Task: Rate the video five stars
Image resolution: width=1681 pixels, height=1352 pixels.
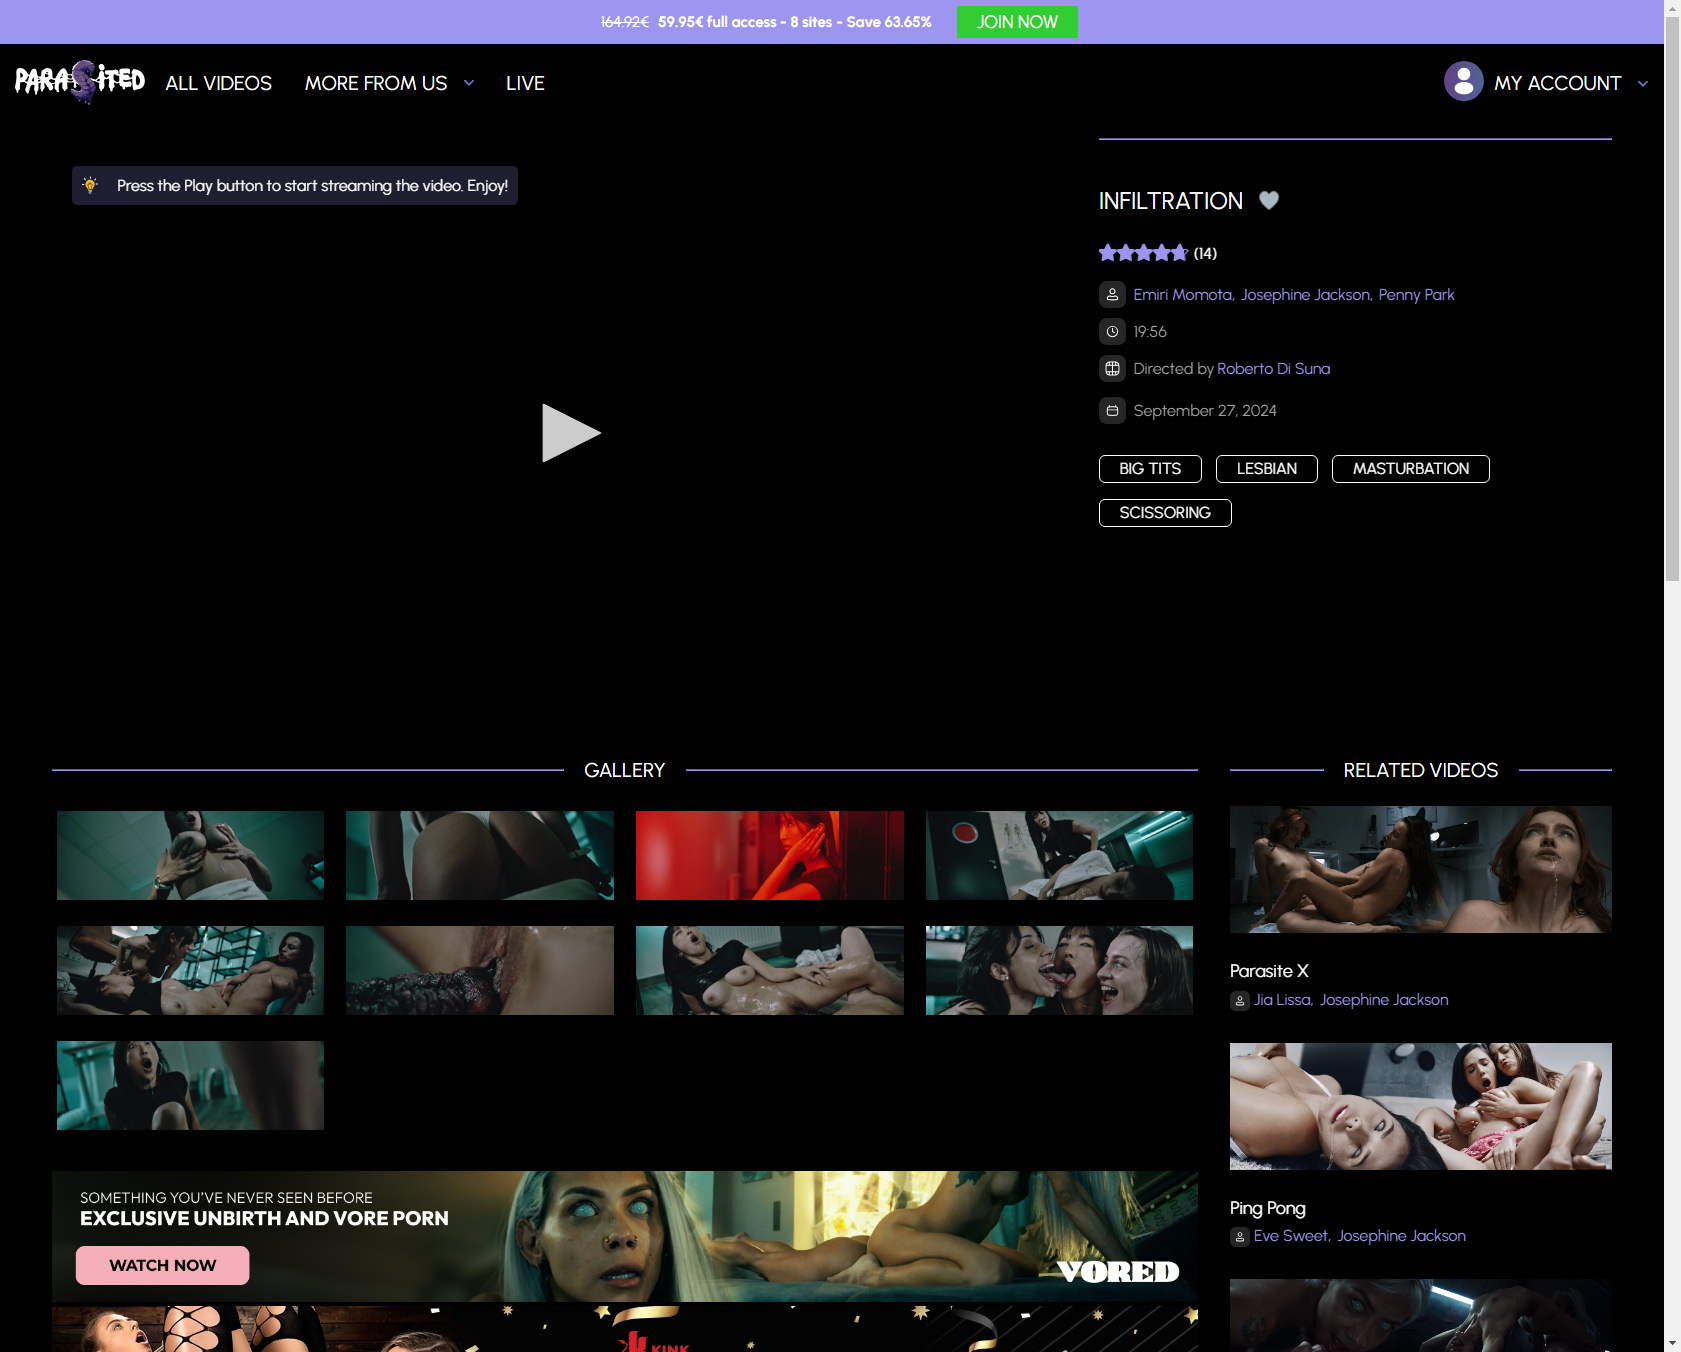Action: [x=1179, y=253]
